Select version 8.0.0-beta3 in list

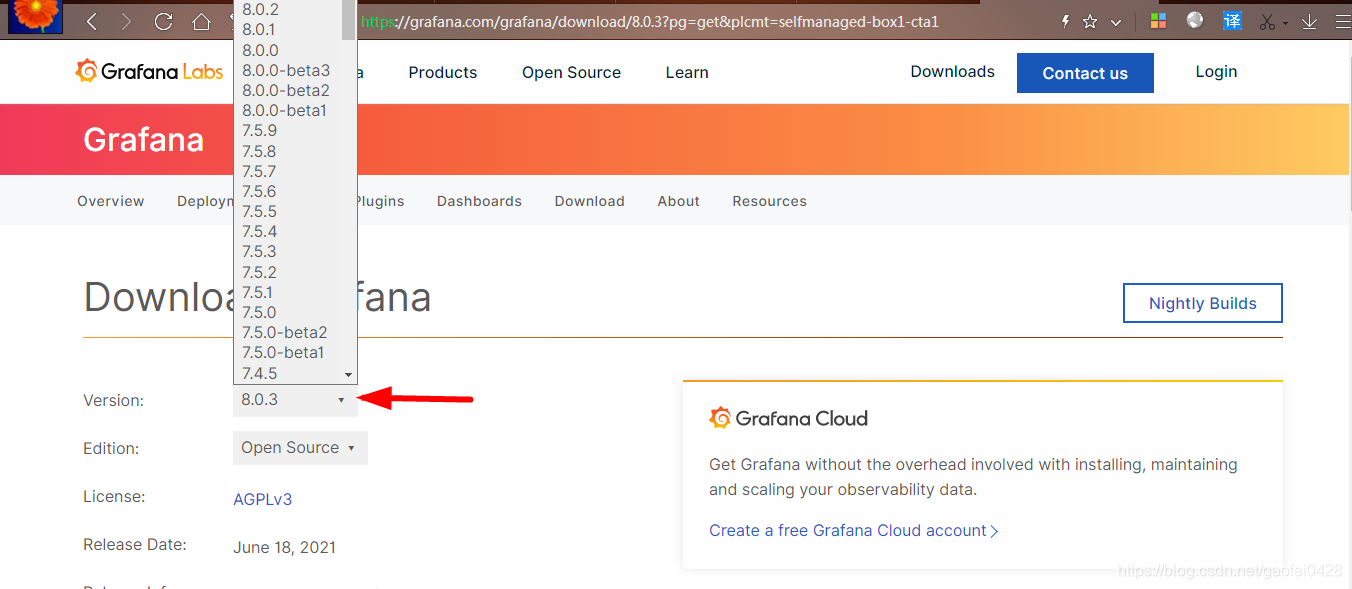click(288, 70)
